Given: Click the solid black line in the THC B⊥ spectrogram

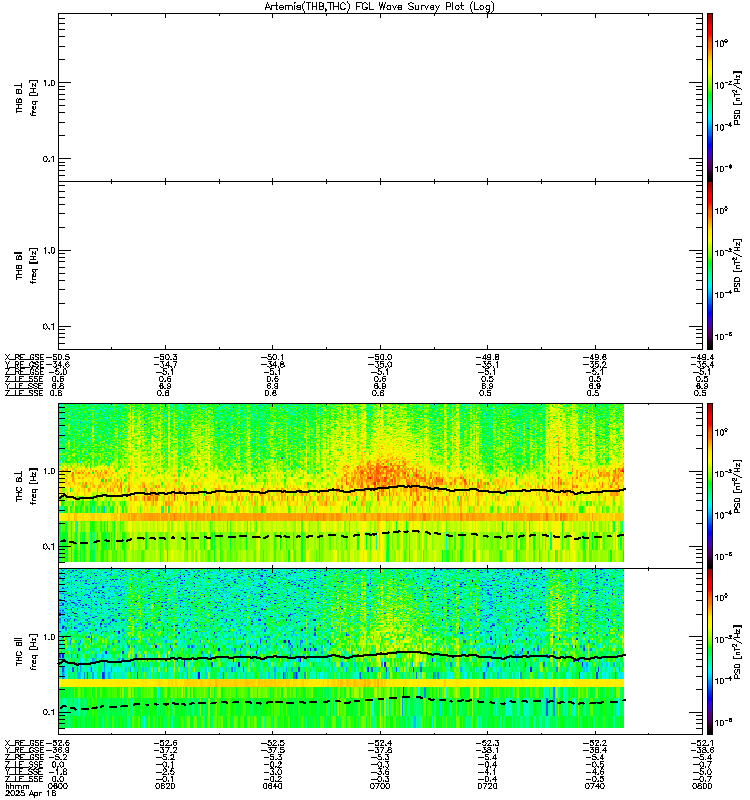Looking at the screenshot, I should pos(342,490).
